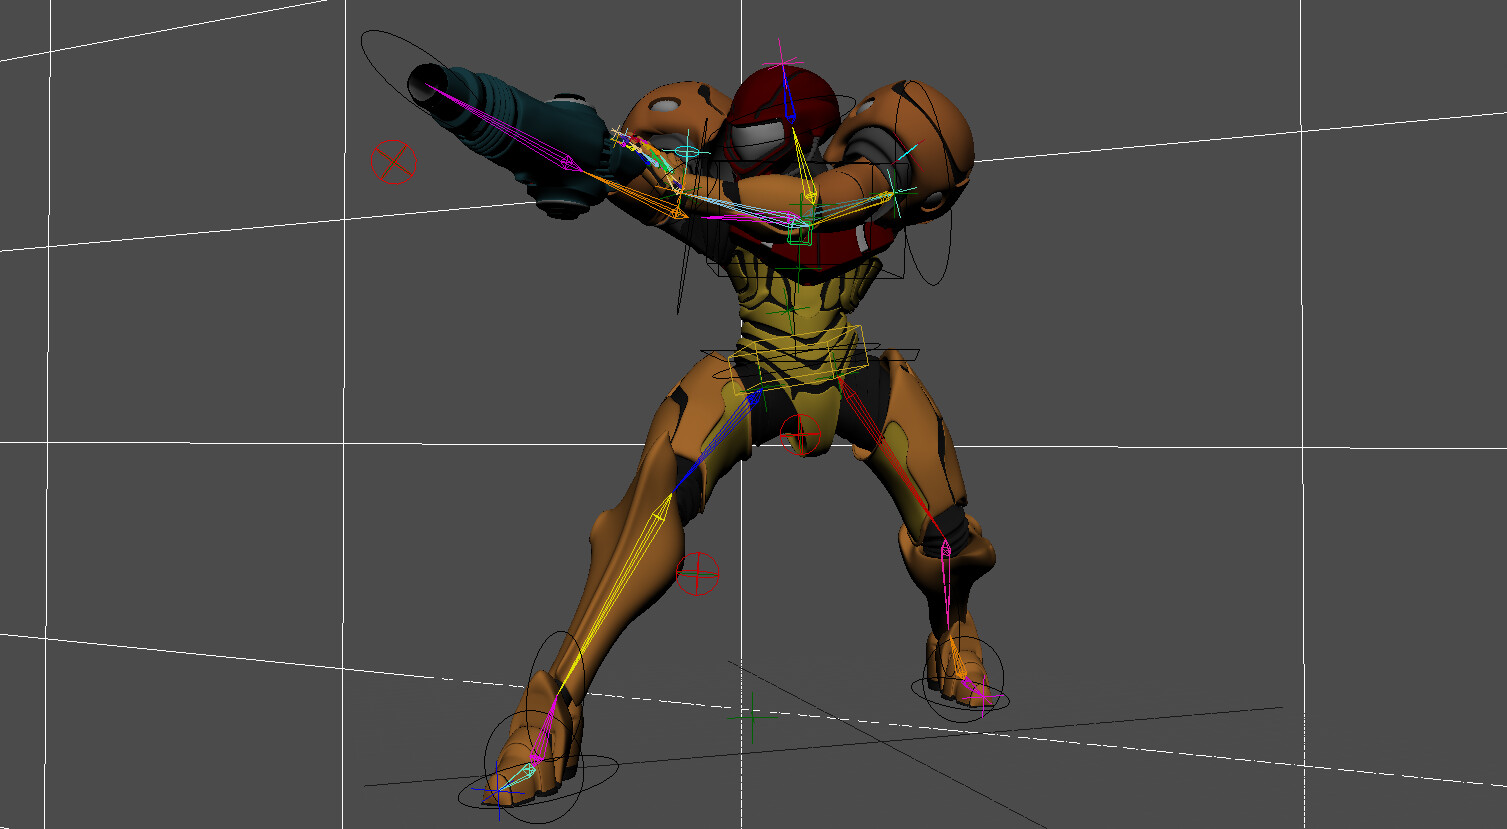Select the magenta head control above the helmet
1507x829 pixels.
(784, 62)
